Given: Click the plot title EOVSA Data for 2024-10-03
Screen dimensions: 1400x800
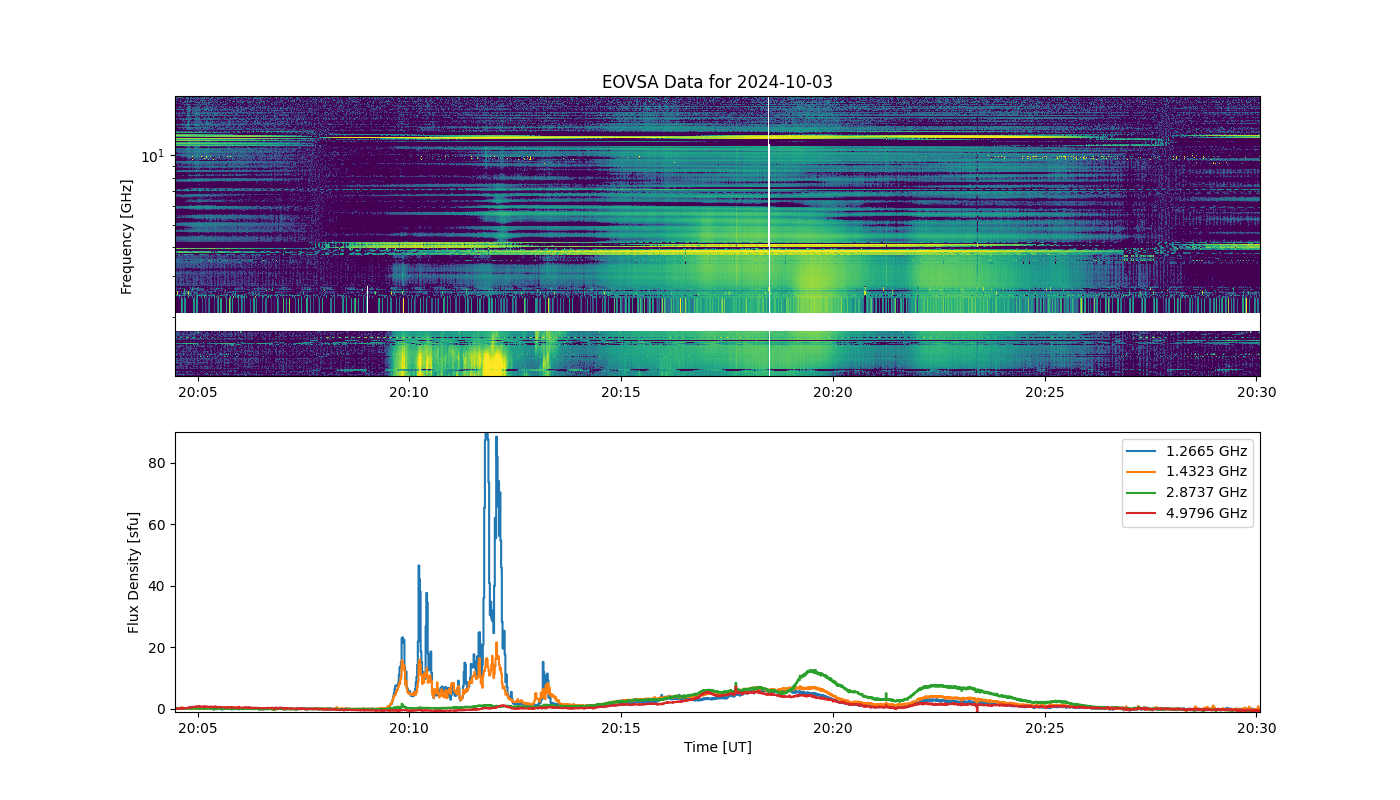Looking at the screenshot, I should click(717, 82).
